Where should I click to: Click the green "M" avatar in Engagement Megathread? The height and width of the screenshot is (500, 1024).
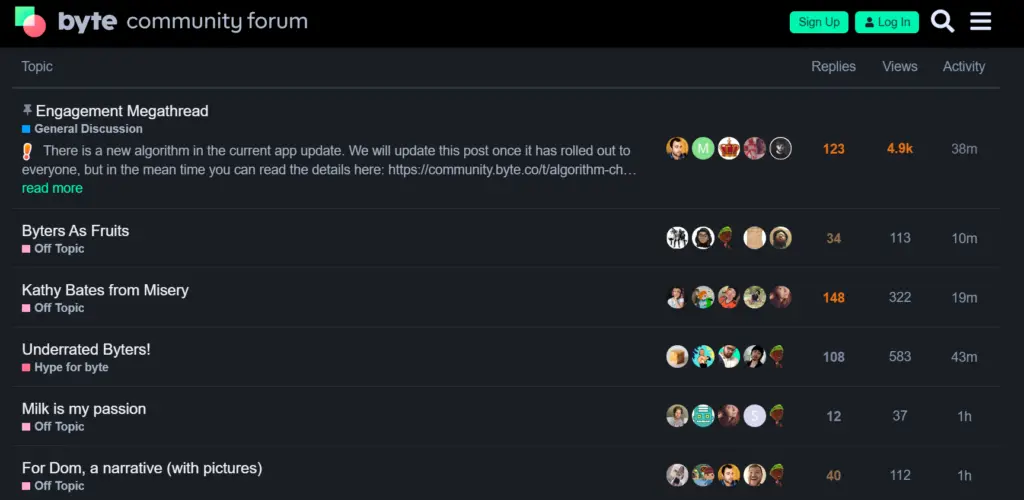(x=703, y=149)
